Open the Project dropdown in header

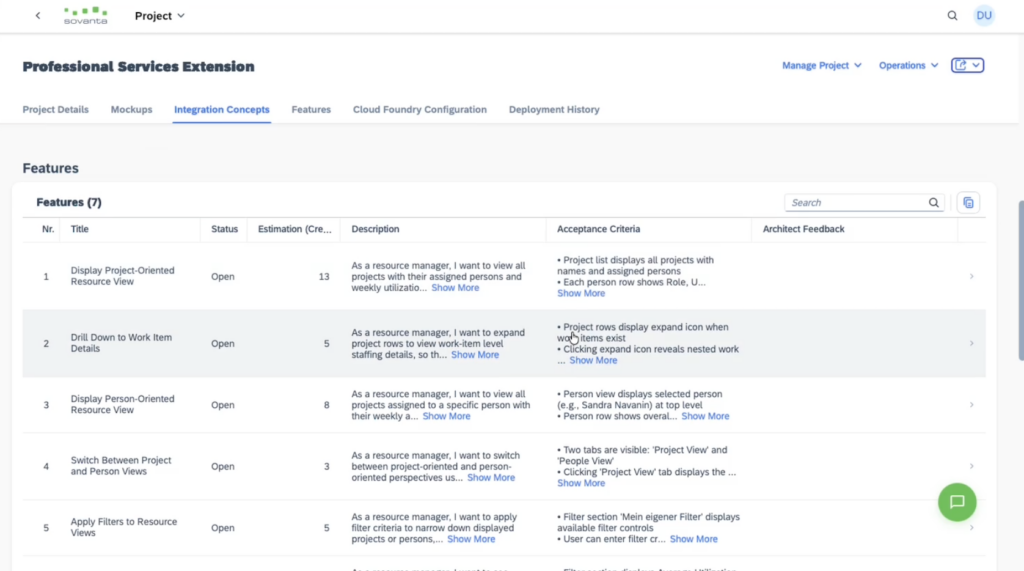160,16
